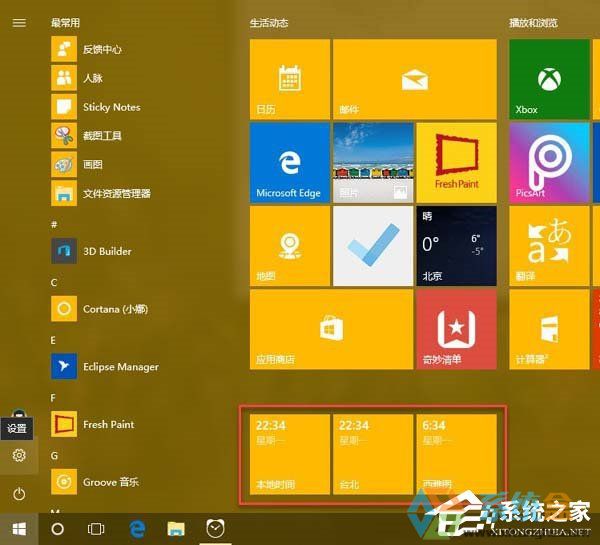This screenshot has height=545, width=600.
Task: Open File Explorer from the taskbar
Action: (x=176, y=529)
